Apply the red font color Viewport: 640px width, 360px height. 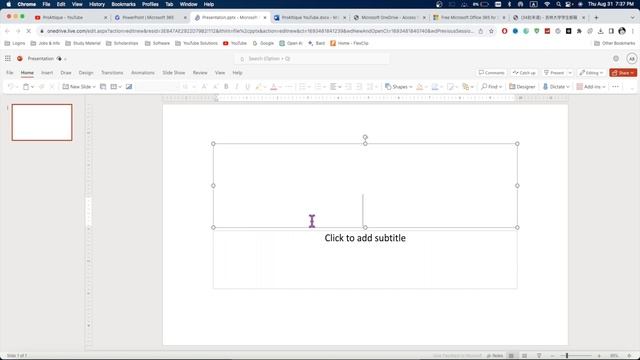(x=273, y=87)
